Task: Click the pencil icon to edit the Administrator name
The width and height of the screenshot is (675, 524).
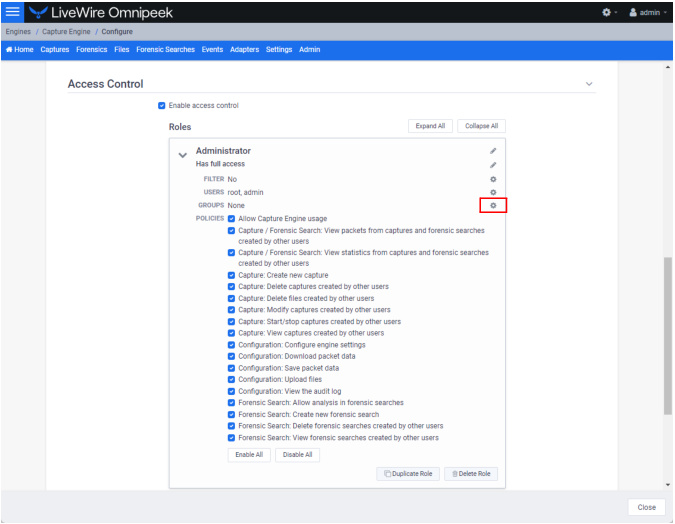Action: pos(493,151)
